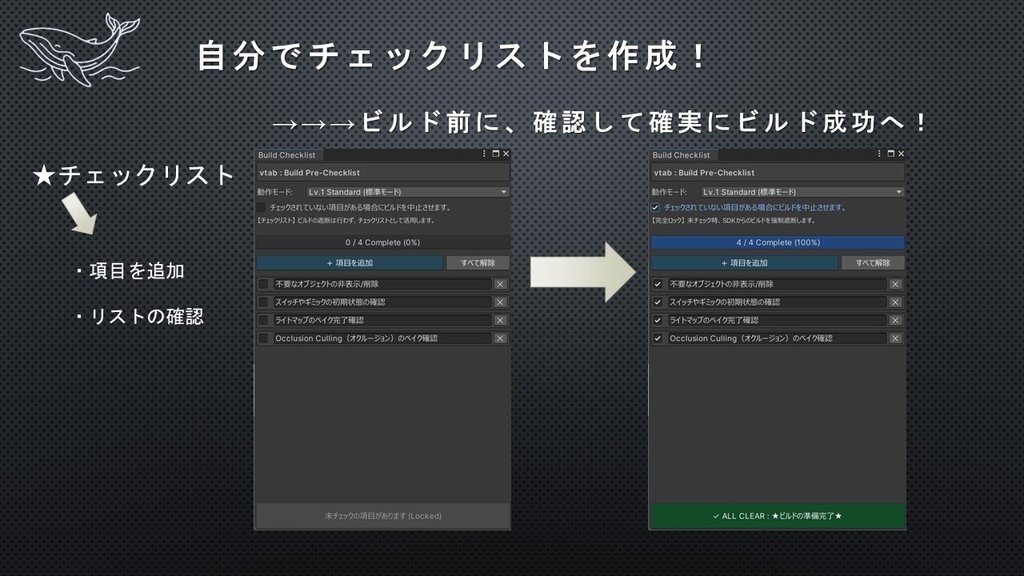Viewport: 1024px width, 576px height.
Task: Open right Build Checklist window options menu
Action: point(879,153)
